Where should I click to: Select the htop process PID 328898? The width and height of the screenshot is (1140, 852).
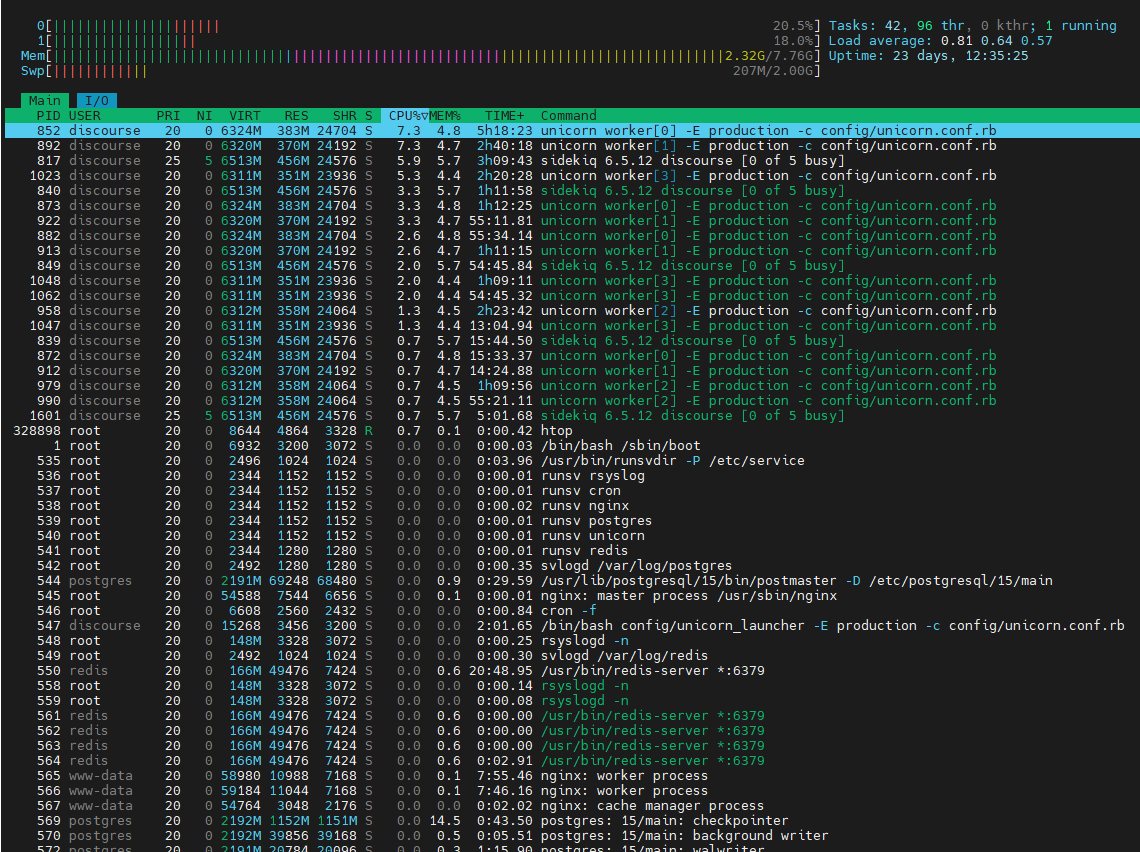[x=570, y=430]
